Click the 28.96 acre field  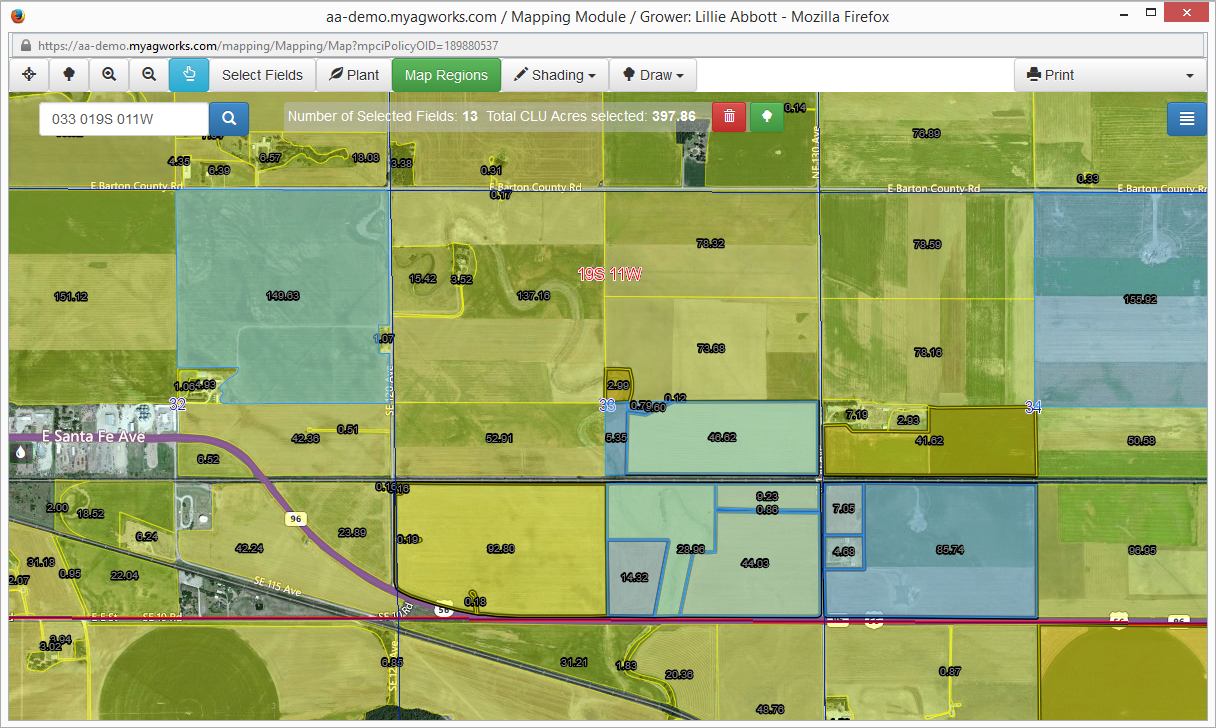pyautogui.click(x=690, y=549)
